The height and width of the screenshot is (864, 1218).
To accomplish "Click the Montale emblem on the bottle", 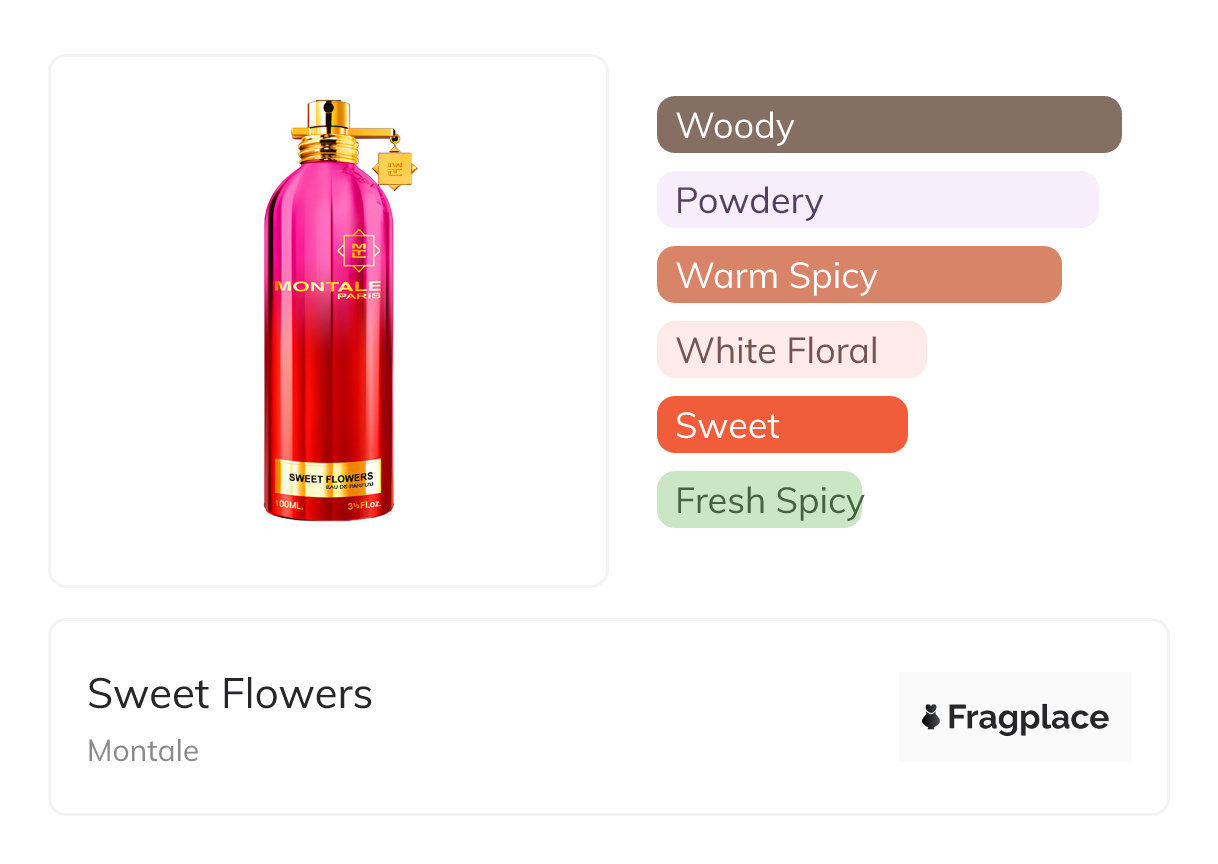I will click(x=358, y=250).
